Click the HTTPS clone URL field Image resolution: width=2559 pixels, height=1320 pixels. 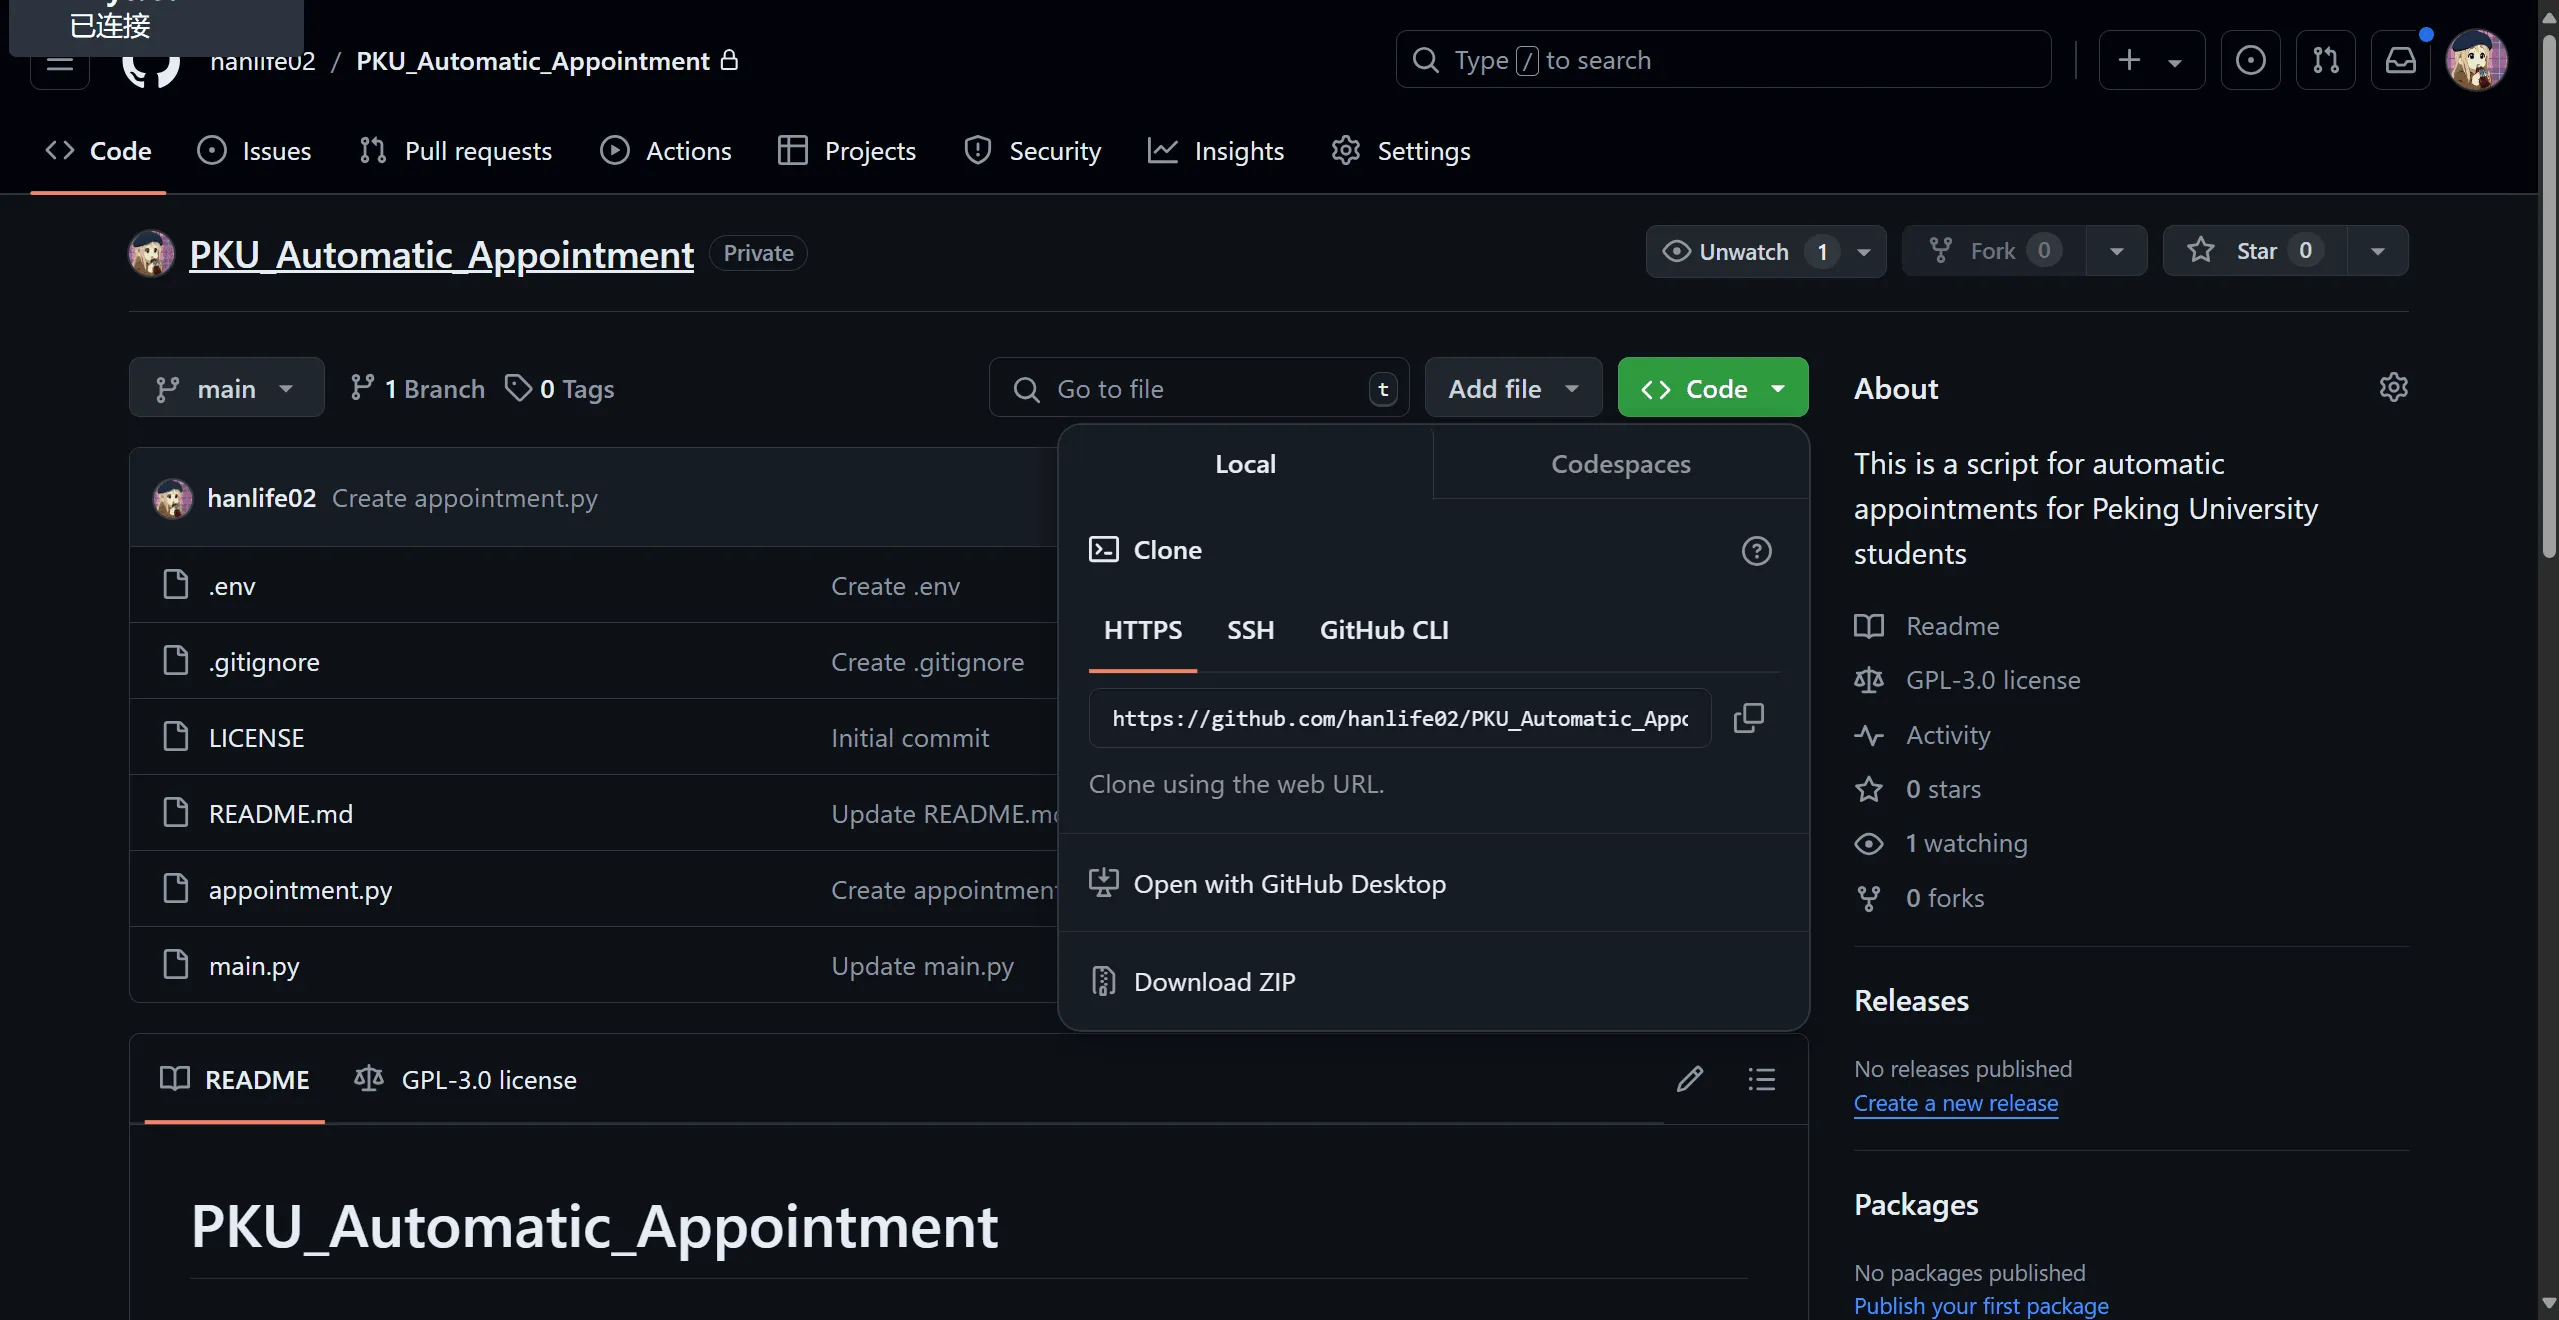click(1400, 718)
